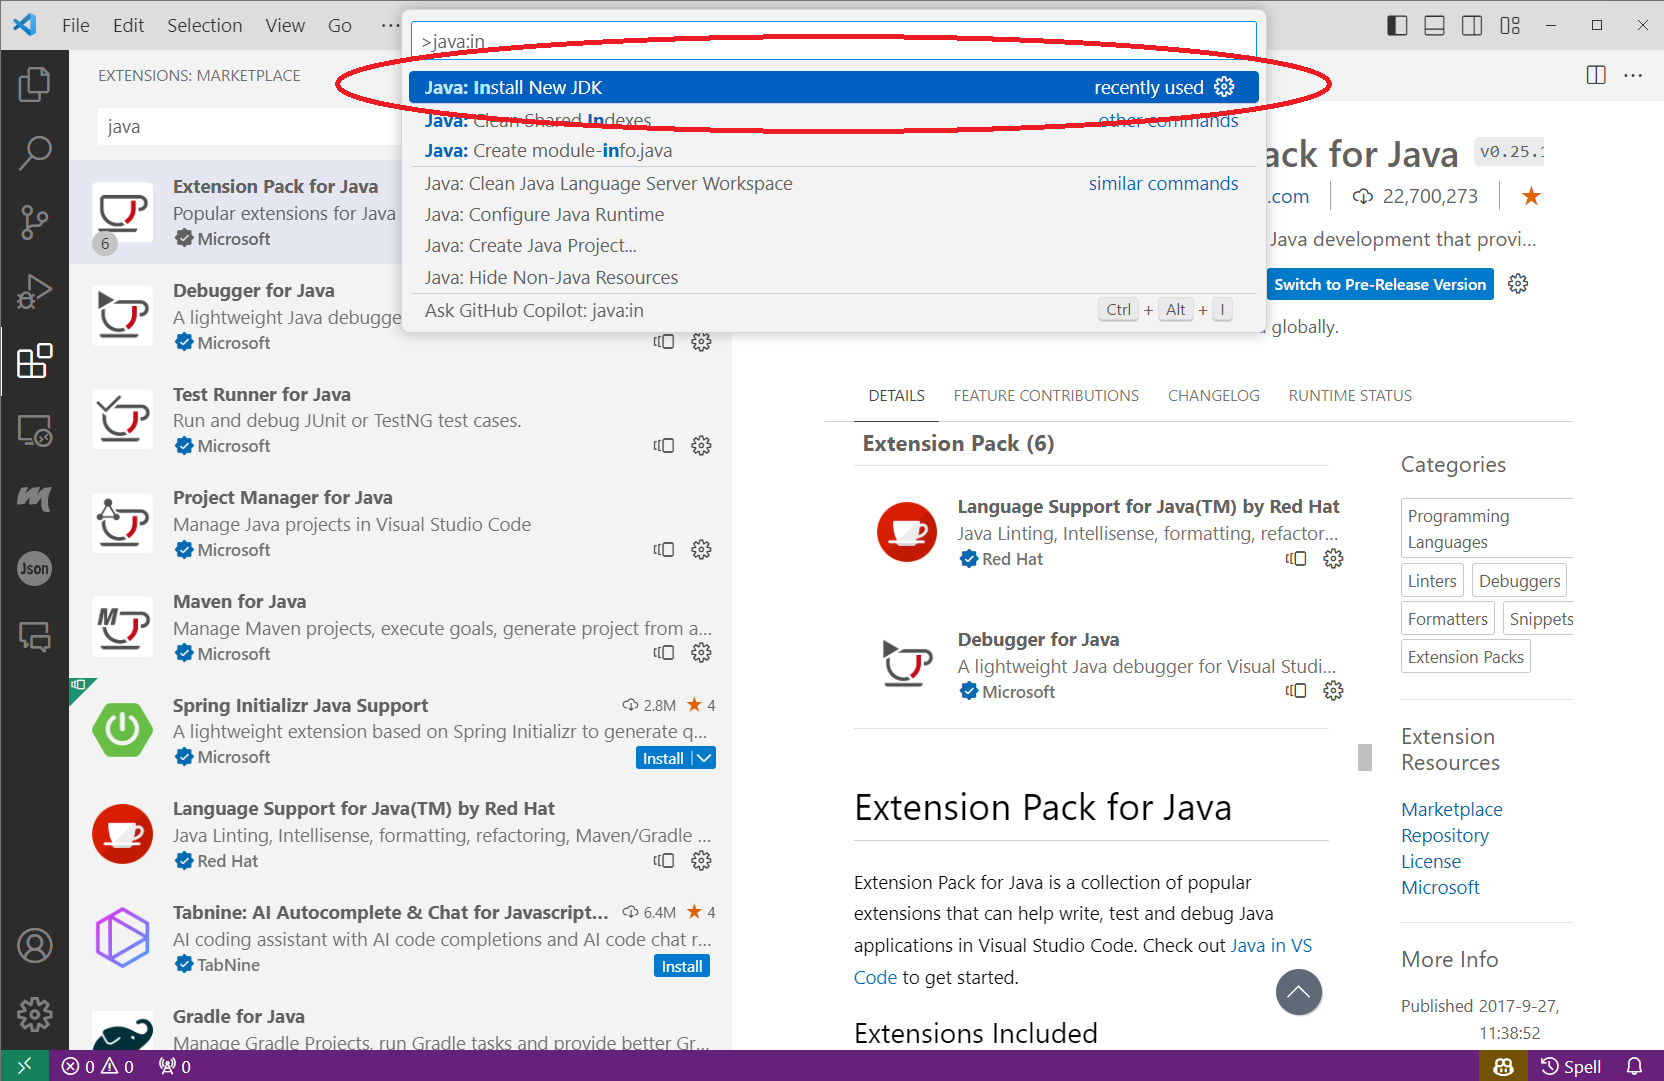Image resolution: width=1664 pixels, height=1081 pixels.
Task: Show errors and warnings in status bar
Action: tap(98, 1066)
